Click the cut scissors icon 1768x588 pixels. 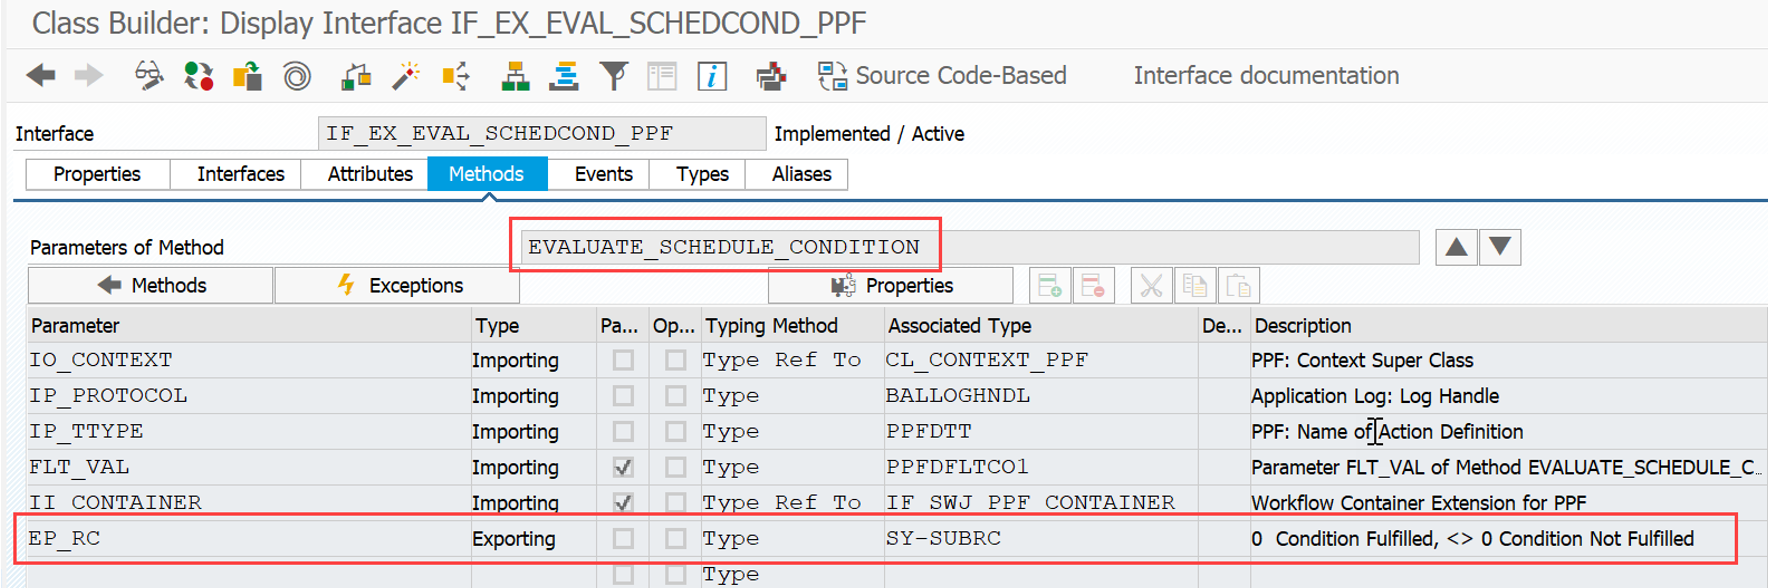coord(1151,286)
